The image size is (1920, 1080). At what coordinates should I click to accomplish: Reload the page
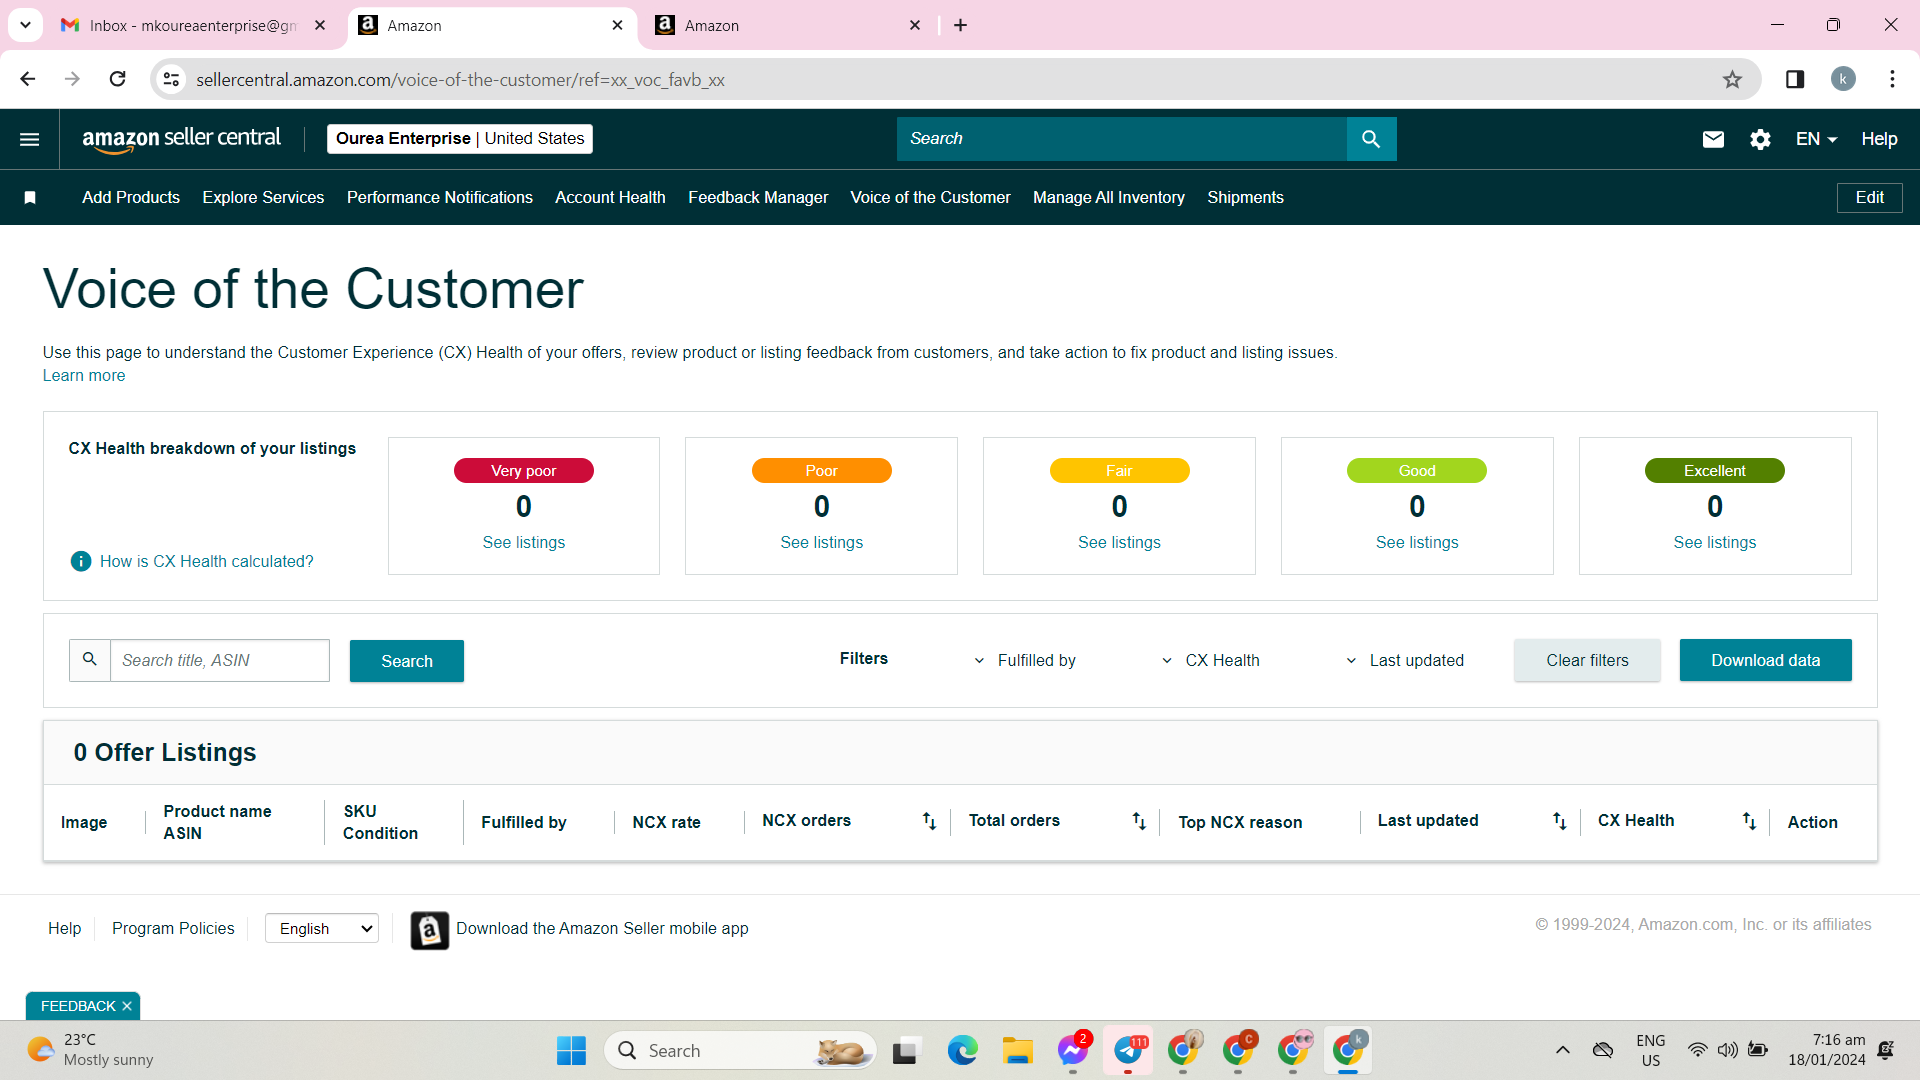117,79
